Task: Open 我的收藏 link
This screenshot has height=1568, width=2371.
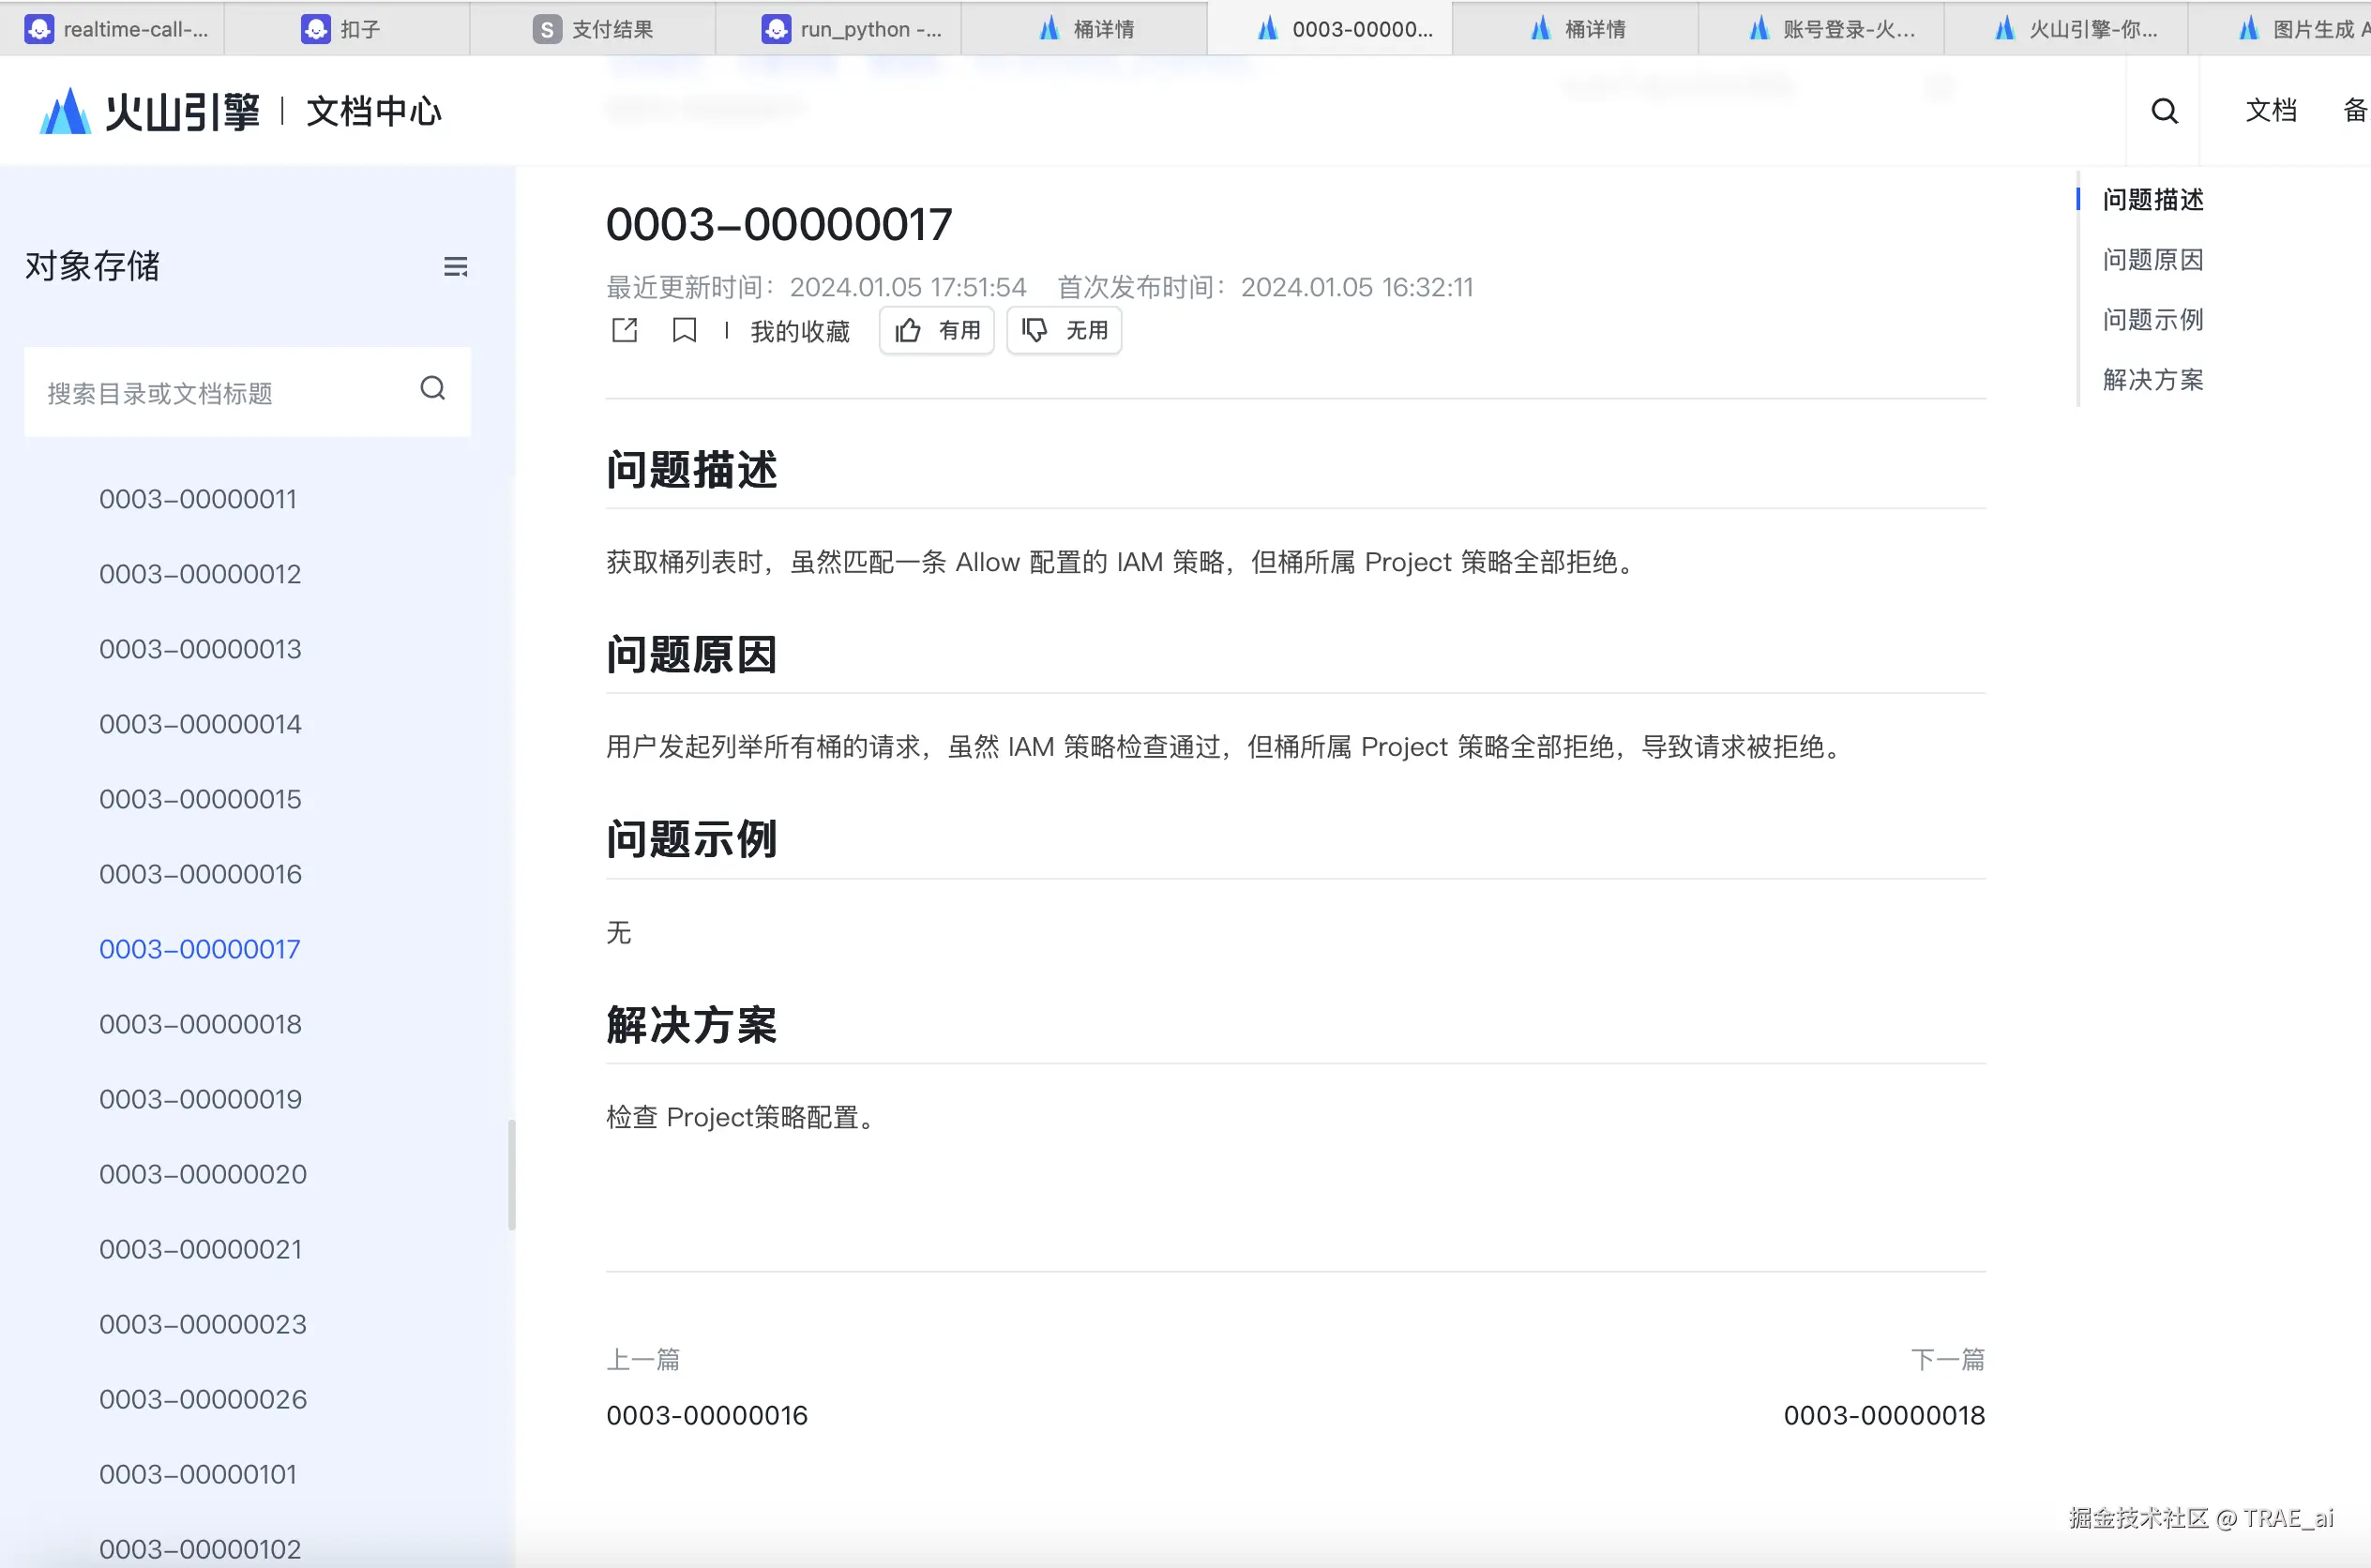Action: pyautogui.click(x=800, y=331)
